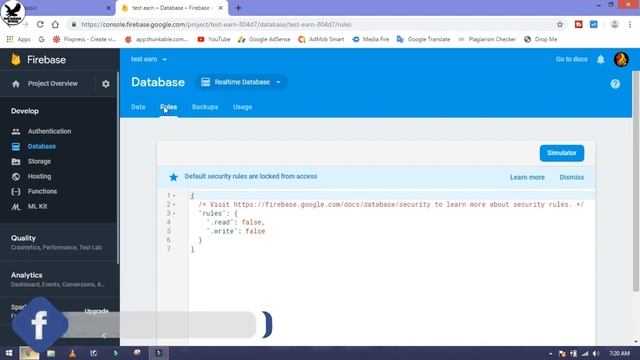Click the blue extension icon in toolbar
This screenshot has height=360, width=640.
(x=593, y=24)
